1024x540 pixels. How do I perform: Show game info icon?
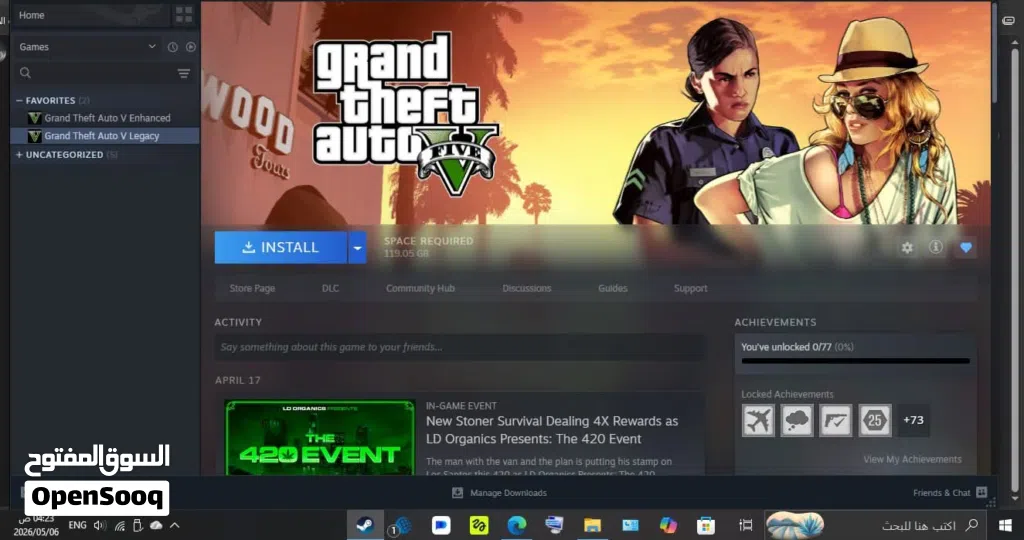936,247
